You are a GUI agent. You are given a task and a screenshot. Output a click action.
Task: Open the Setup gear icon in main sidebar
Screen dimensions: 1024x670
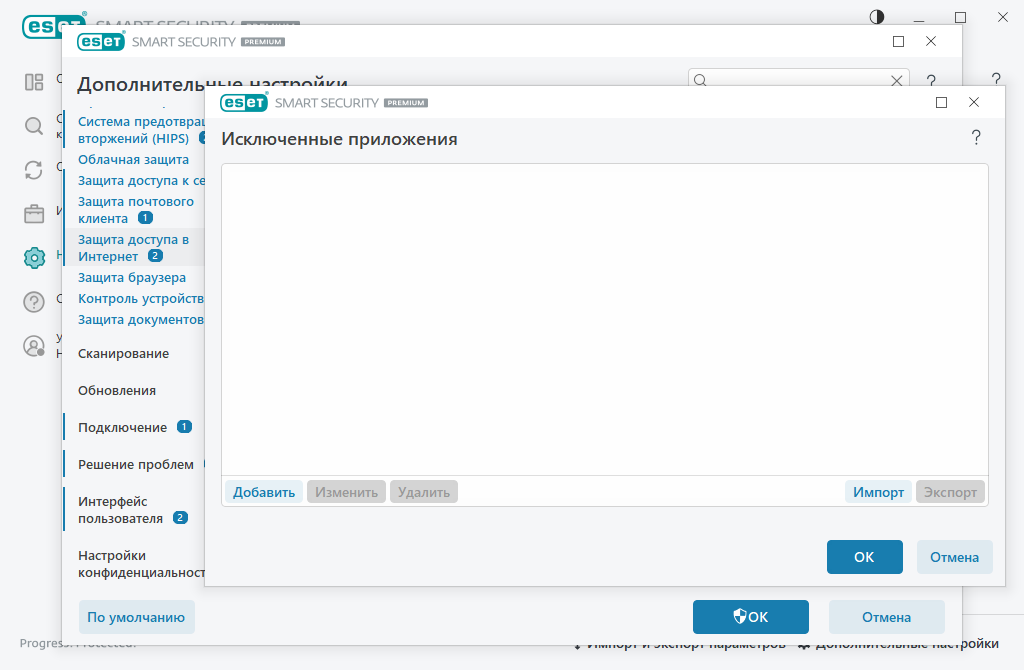coord(34,258)
